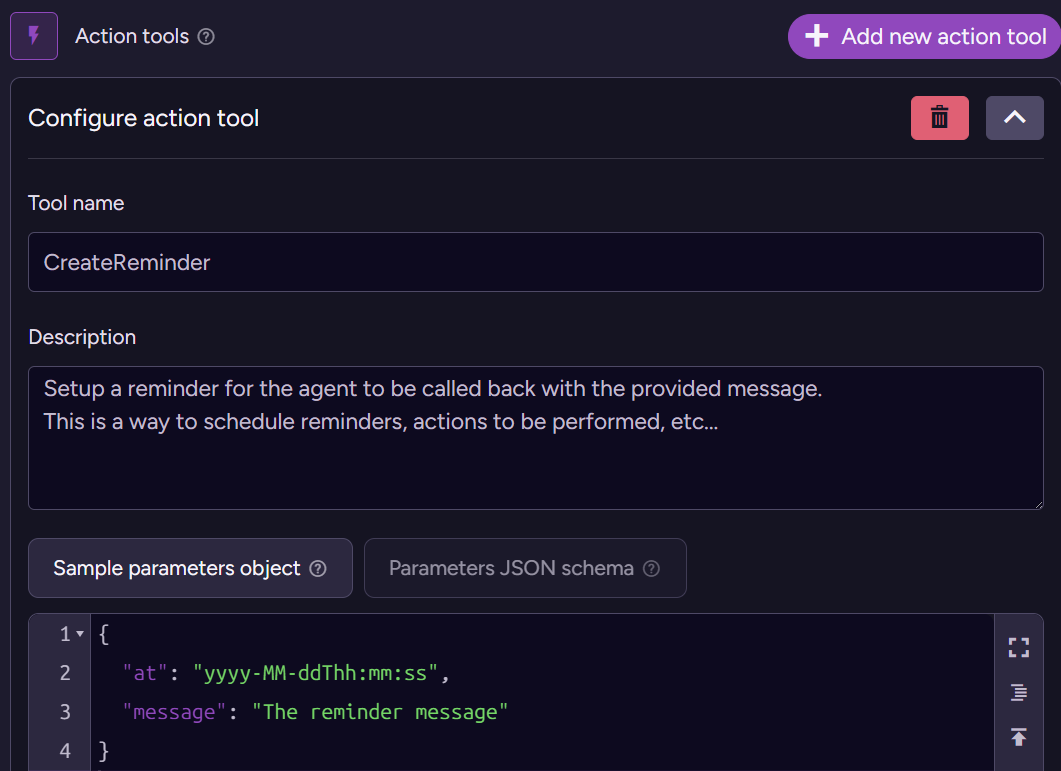
Task: Click the "The reminder message" string value
Action: coord(380,712)
